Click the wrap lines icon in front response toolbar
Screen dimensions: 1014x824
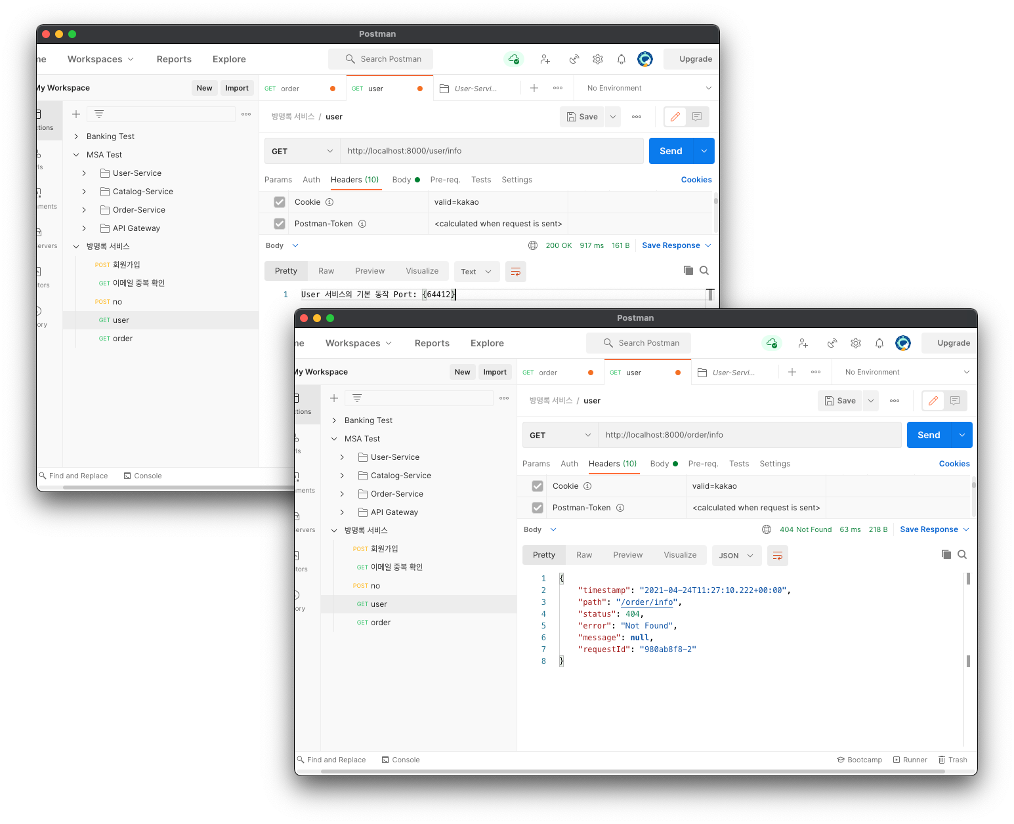tap(777, 556)
